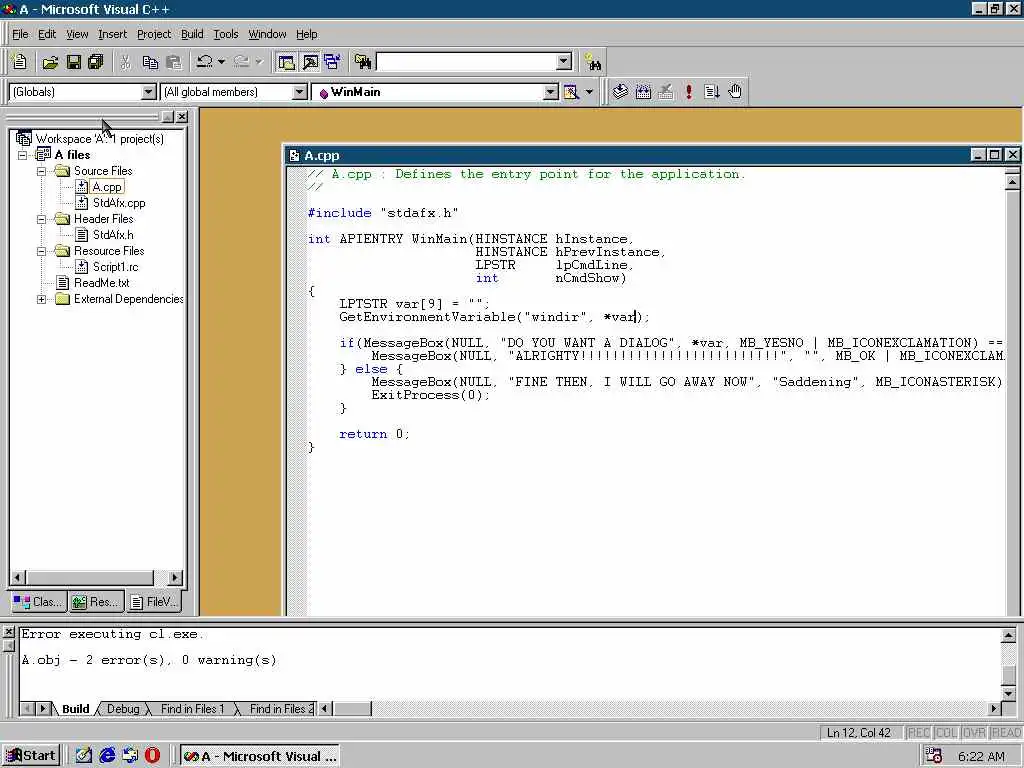
Task: Click the Search binoculars icon
Action: [x=593, y=62]
